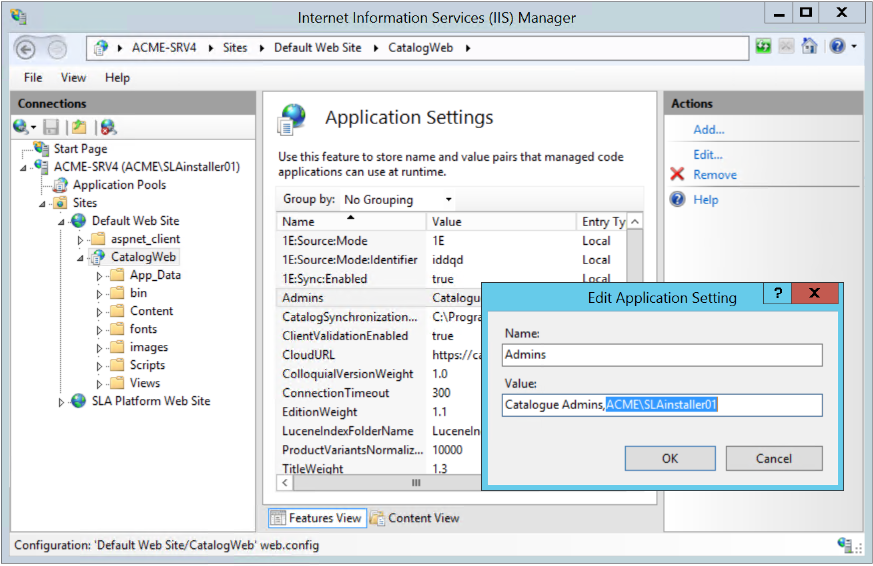
Task: Switch to Content View tab
Action: coord(415,518)
